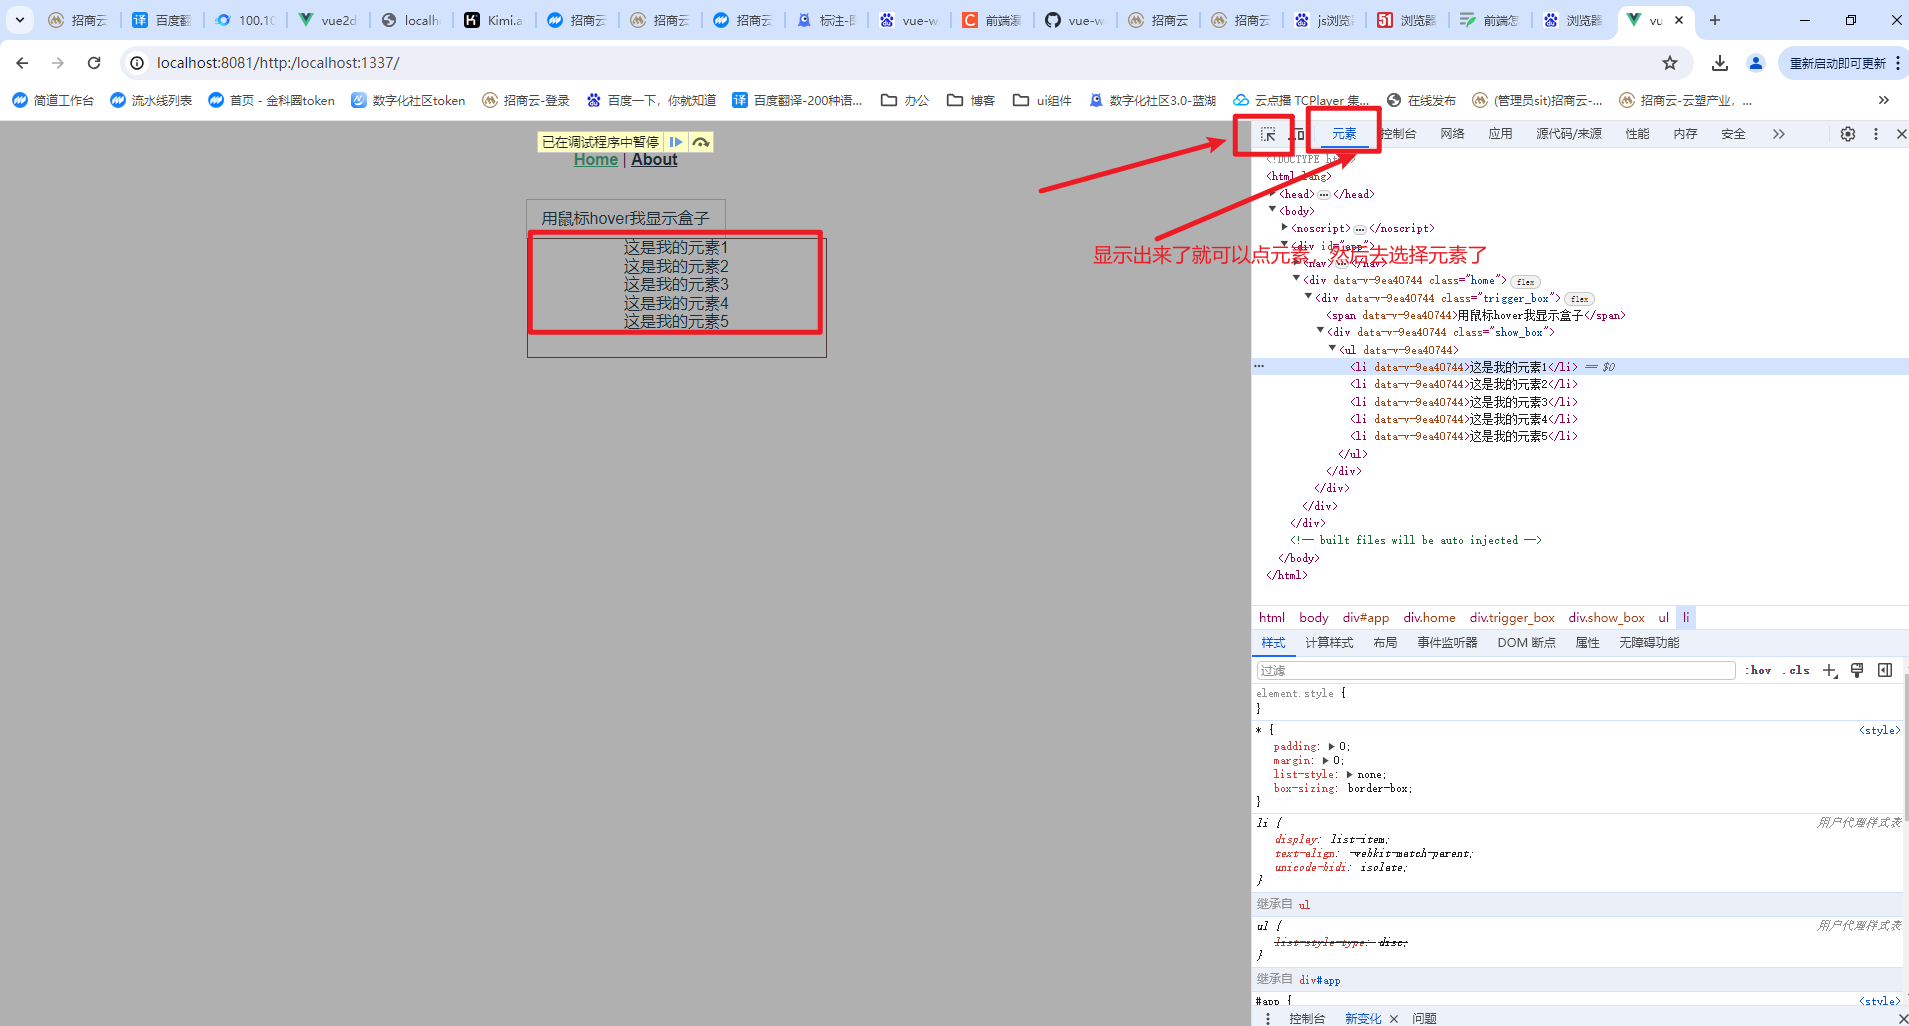1909x1026 pixels.
Task: Collapse the show_box div node
Action: coord(1321,331)
